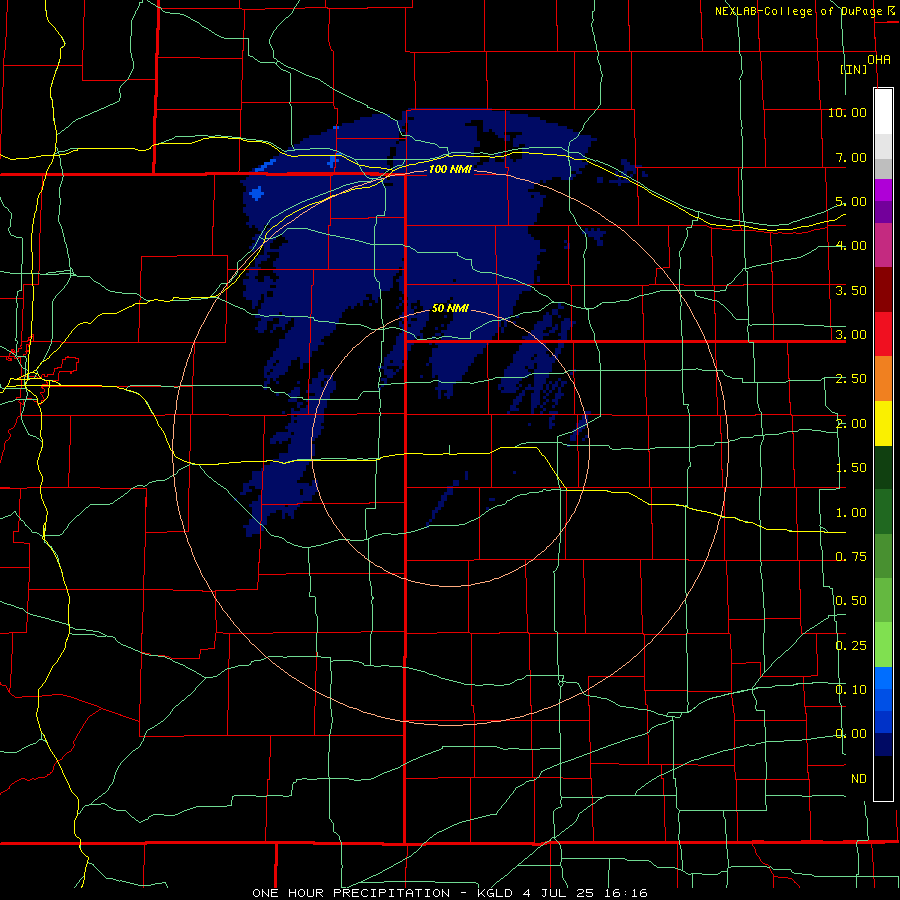Select the 2.50 legend value
Image resolution: width=900 pixels, height=900 pixels.
point(851,379)
